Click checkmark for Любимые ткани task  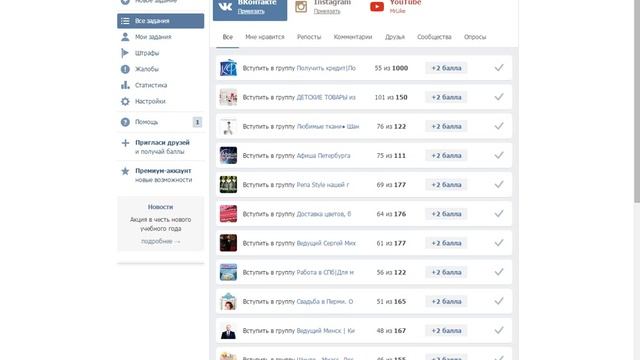tap(499, 126)
